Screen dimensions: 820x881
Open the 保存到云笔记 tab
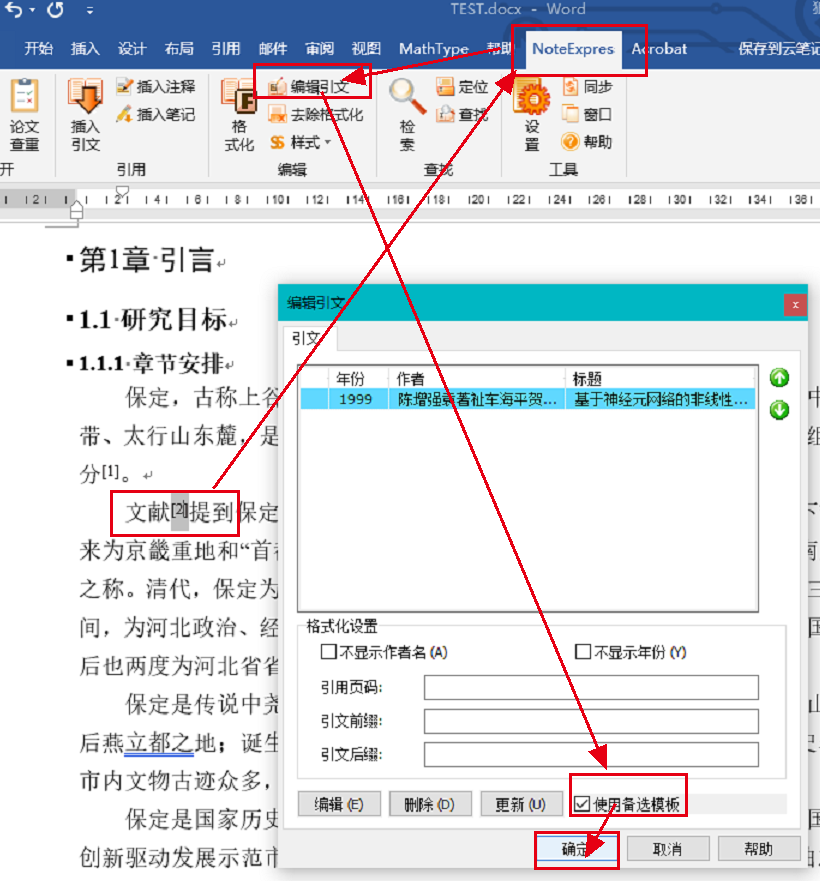point(778,49)
